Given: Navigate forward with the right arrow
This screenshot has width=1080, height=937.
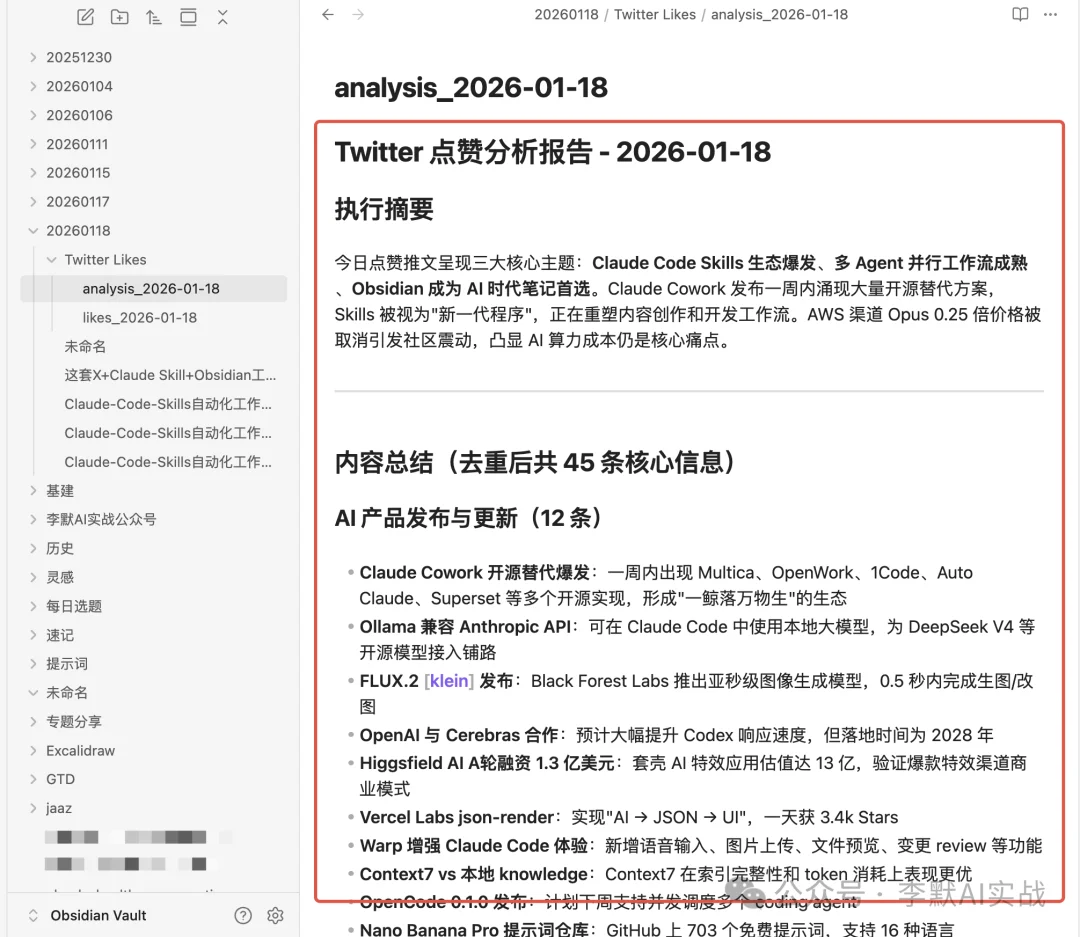Looking at the screenshot, I should click(x=358, y=14).
